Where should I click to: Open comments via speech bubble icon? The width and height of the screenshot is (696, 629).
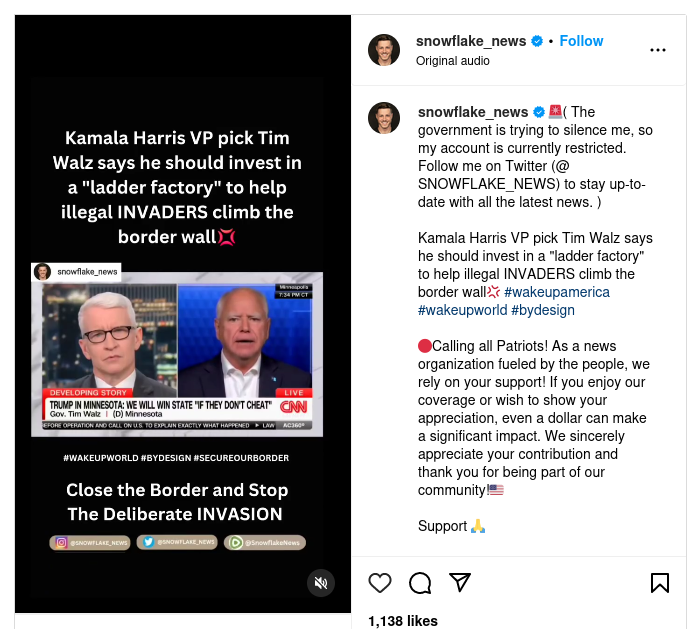click(420, 583)
